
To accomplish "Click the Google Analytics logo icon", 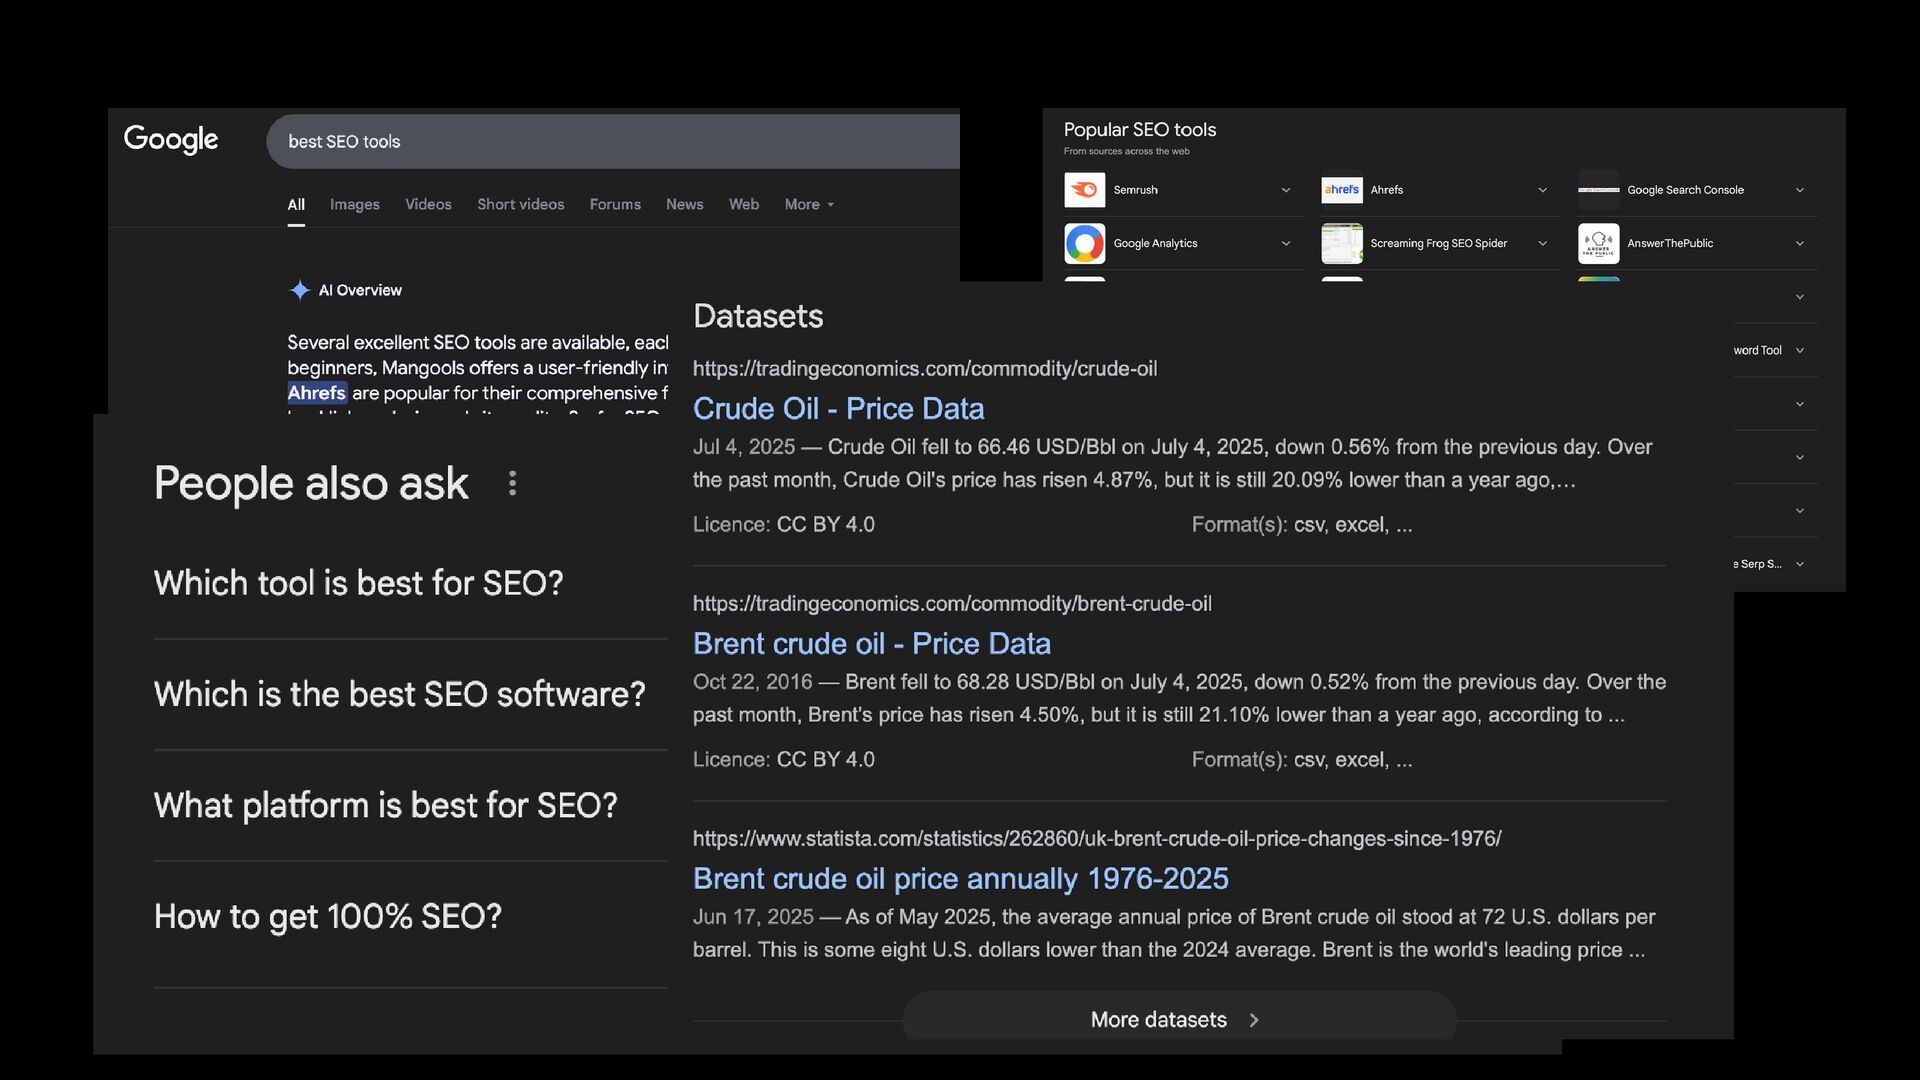I will [1085, 244].
